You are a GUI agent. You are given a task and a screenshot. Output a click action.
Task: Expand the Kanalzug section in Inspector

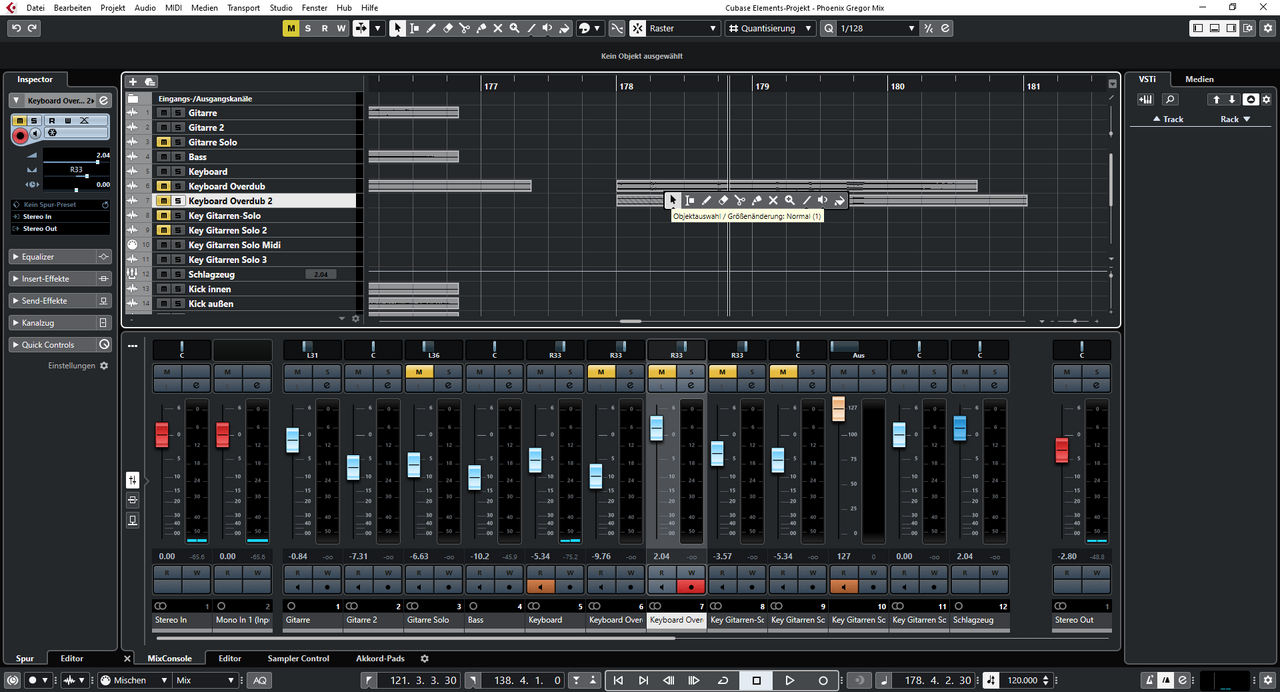(60, 323)
